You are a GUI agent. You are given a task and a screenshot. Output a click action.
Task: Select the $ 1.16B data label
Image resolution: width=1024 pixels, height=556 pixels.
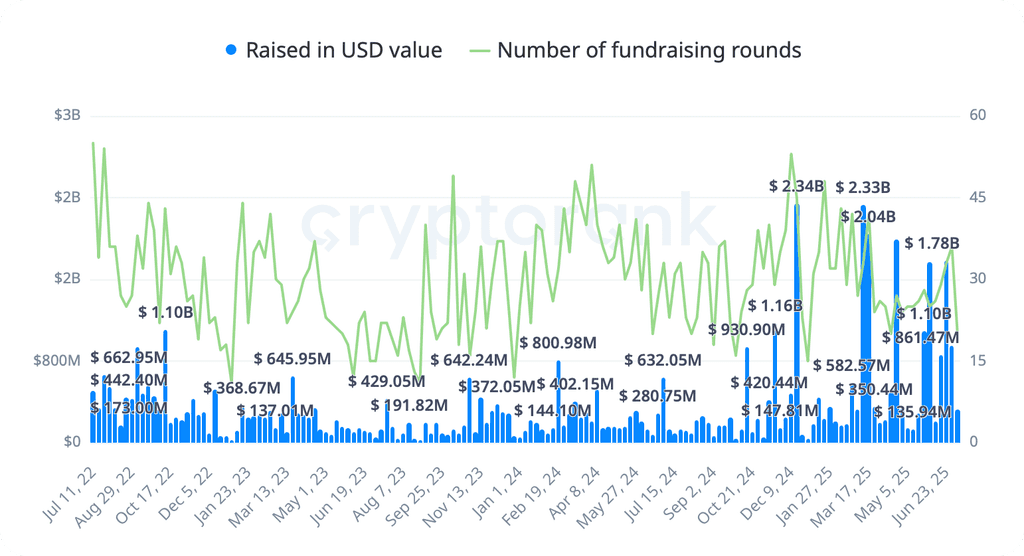[x=775, y=305]
